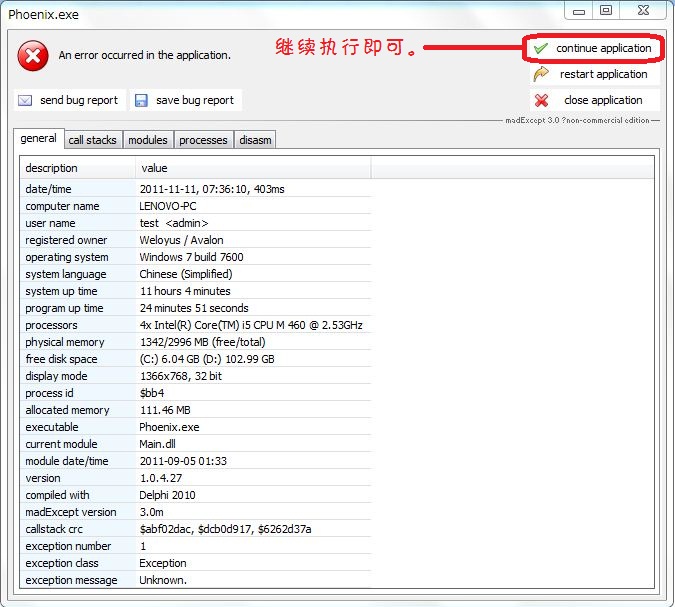Save bug report via text label
Image resolution: width=675 pixels, height=607 pixels.
(x=195, y=100)
